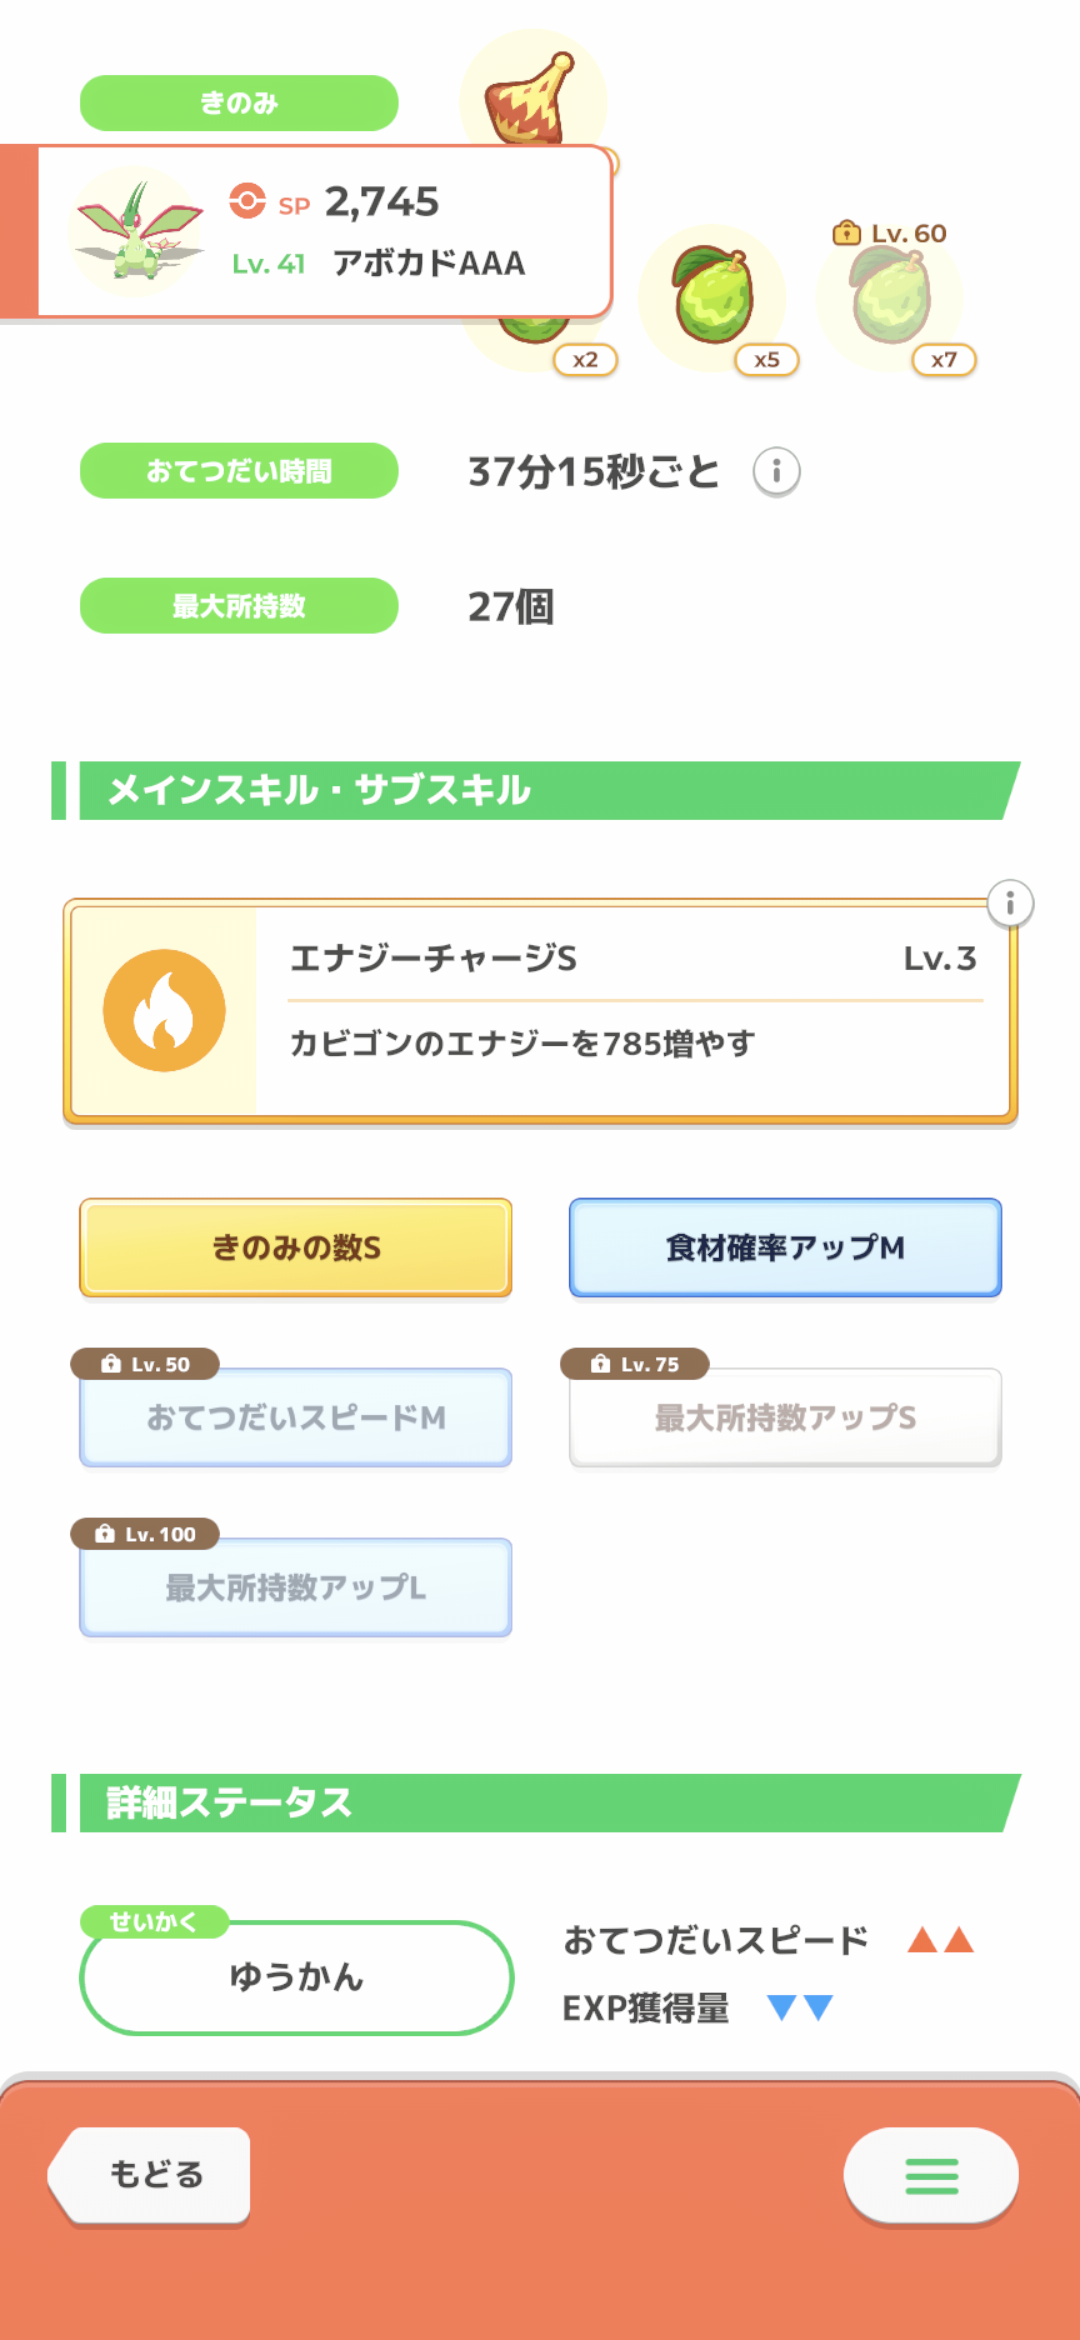
Task: Tap the メインスキル・サブスキル section header
Action: (540, 790)
